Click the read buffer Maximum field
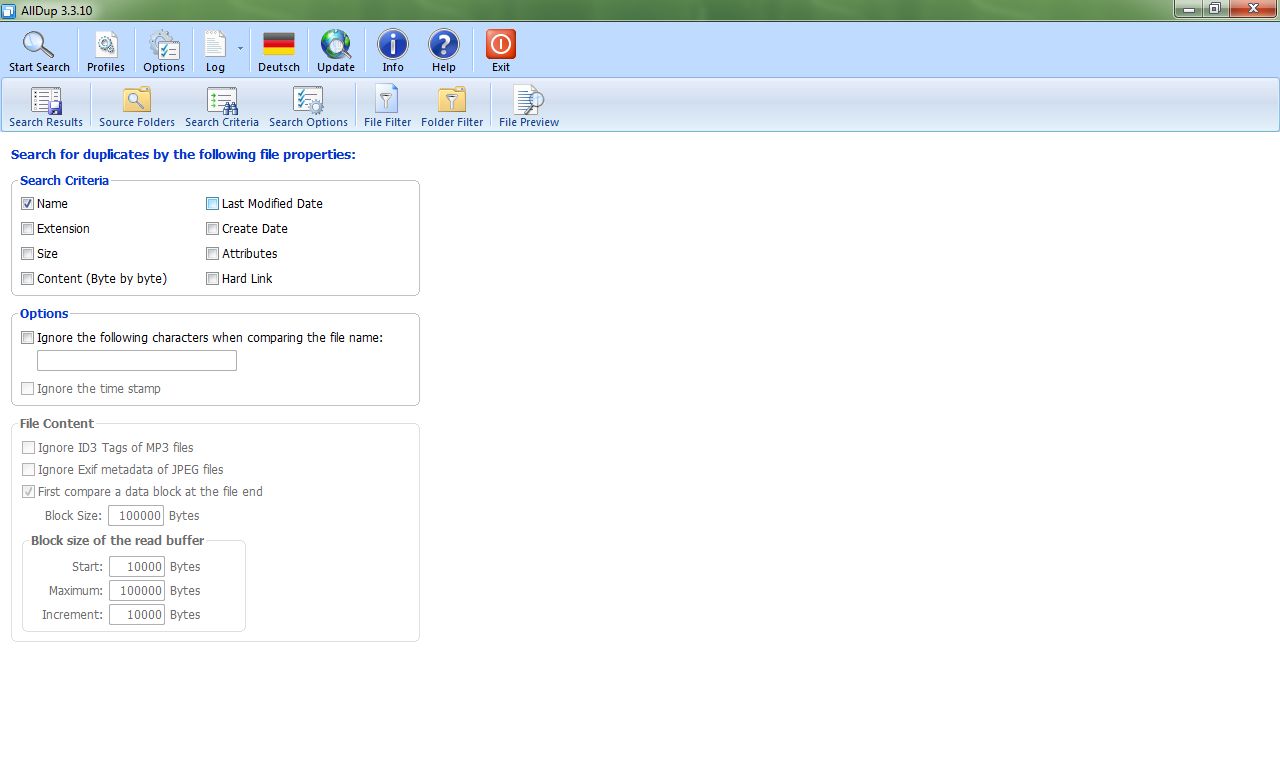1280x760 pixels. pyautogui.click(x=137, y=590)
